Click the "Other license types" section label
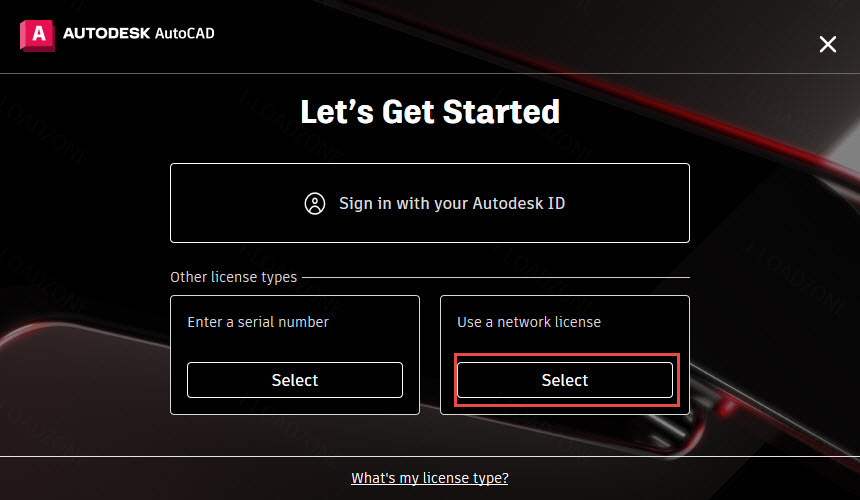This screenshot has height=500, width=860. pos(233,277)
